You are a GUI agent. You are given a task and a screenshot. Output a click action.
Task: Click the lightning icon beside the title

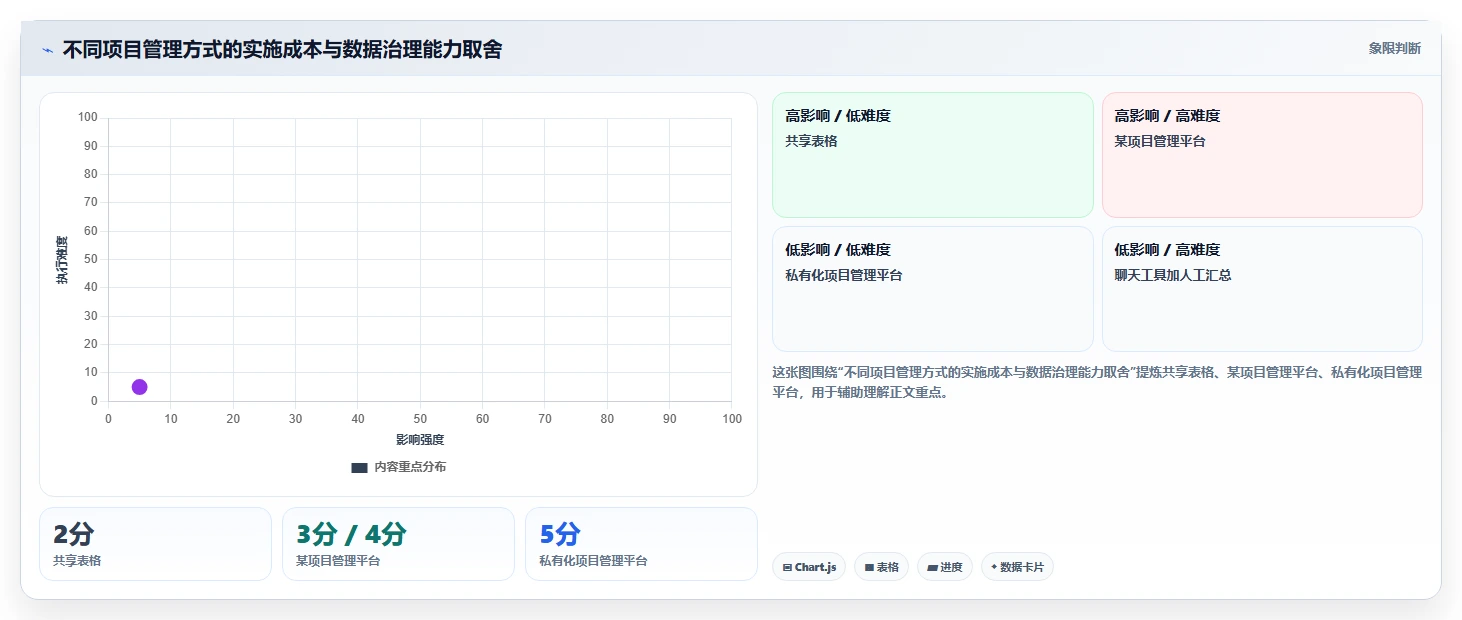(x=47, y=50)
